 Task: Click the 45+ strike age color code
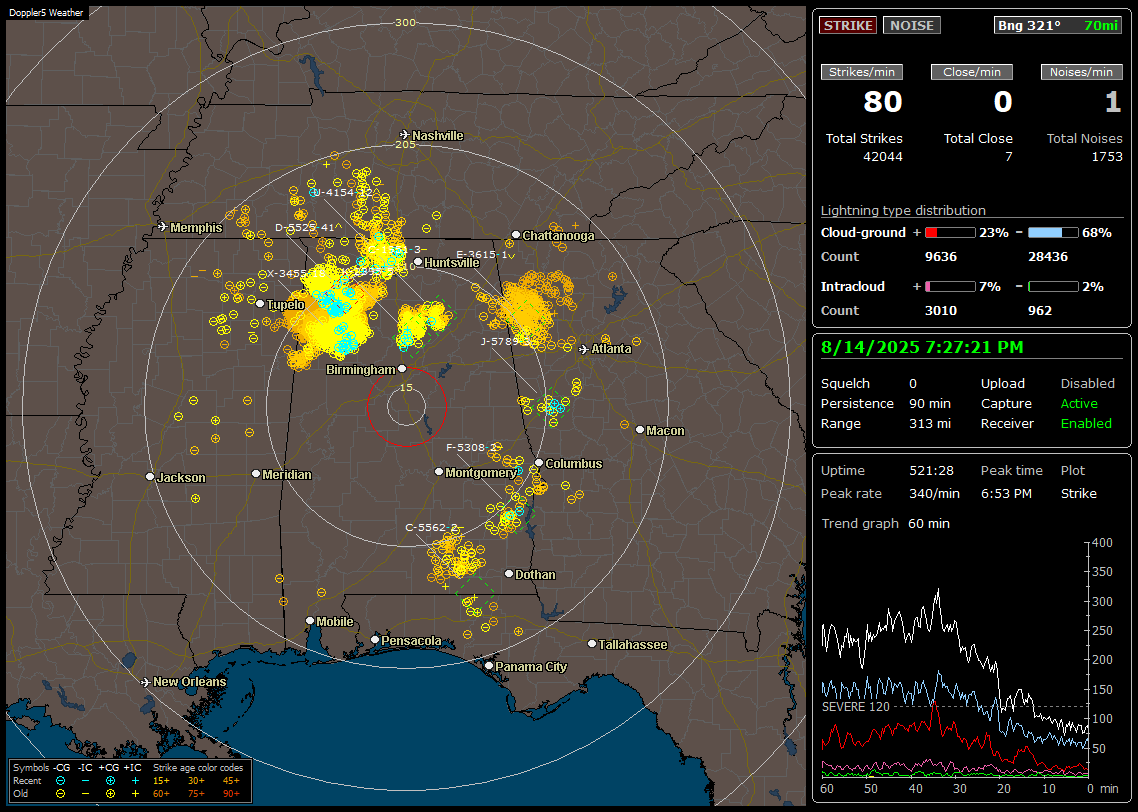(x=231, y=781)
